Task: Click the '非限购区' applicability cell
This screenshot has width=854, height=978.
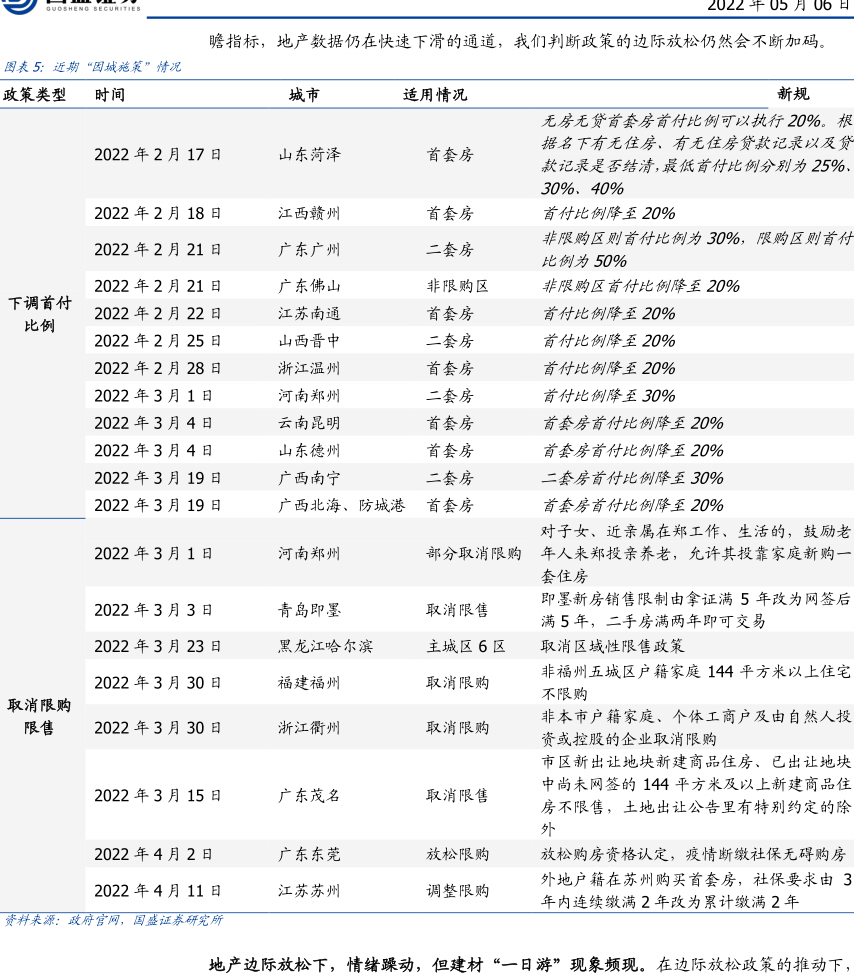Action: click(x=457, y=286)
